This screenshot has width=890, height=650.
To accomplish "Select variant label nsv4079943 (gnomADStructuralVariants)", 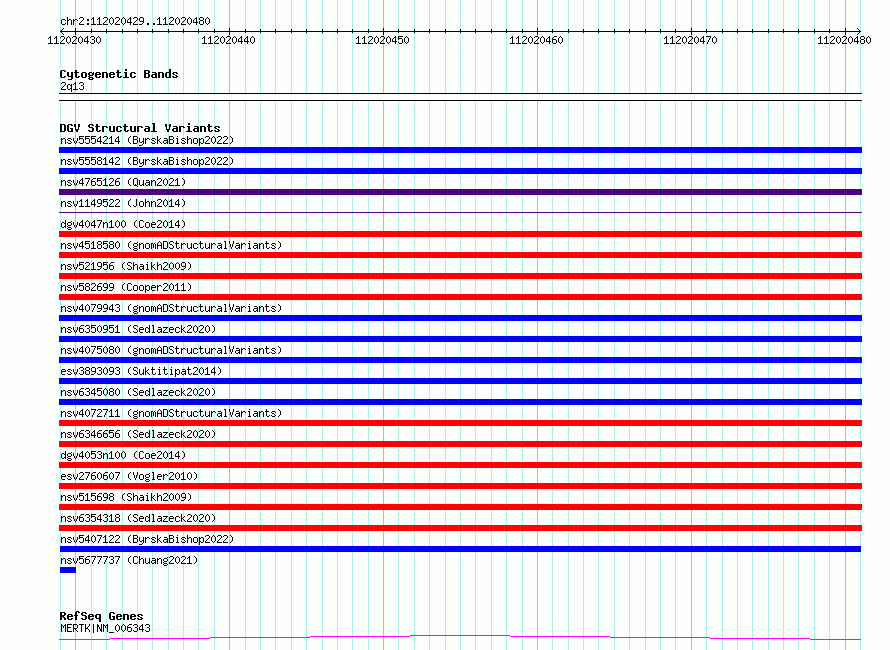I will [x=171, y=308].
